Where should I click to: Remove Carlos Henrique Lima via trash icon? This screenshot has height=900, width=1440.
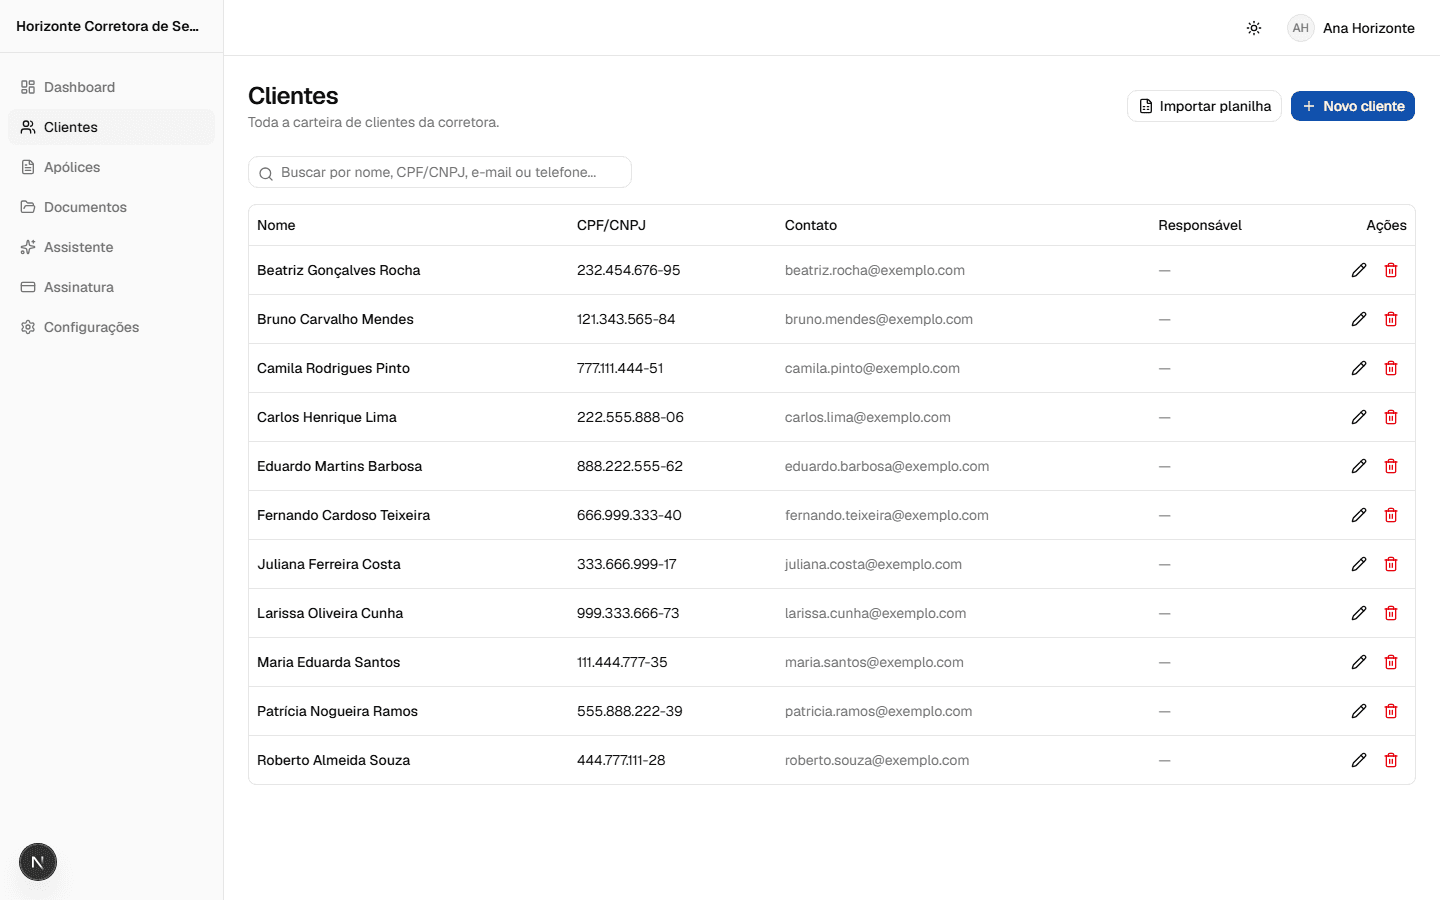(x=1391, y=417)
